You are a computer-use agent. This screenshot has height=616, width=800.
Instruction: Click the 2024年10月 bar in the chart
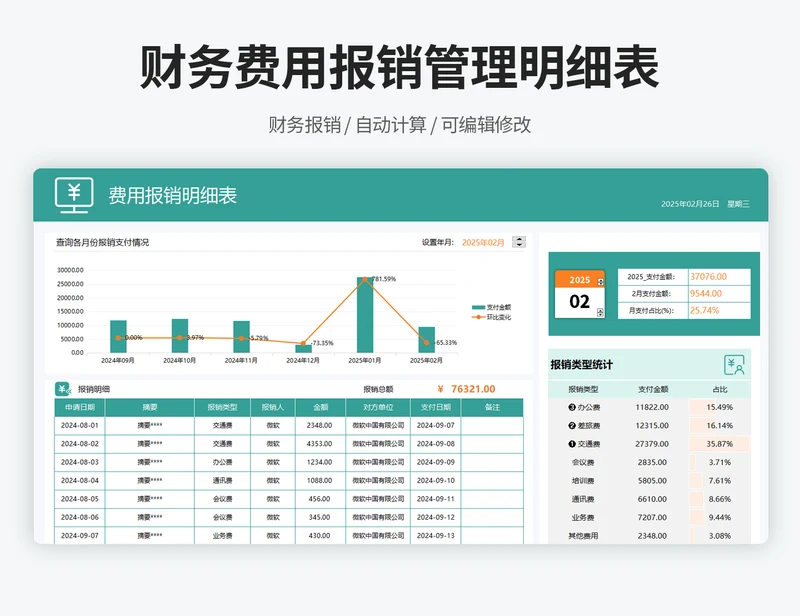coord(180,336)
